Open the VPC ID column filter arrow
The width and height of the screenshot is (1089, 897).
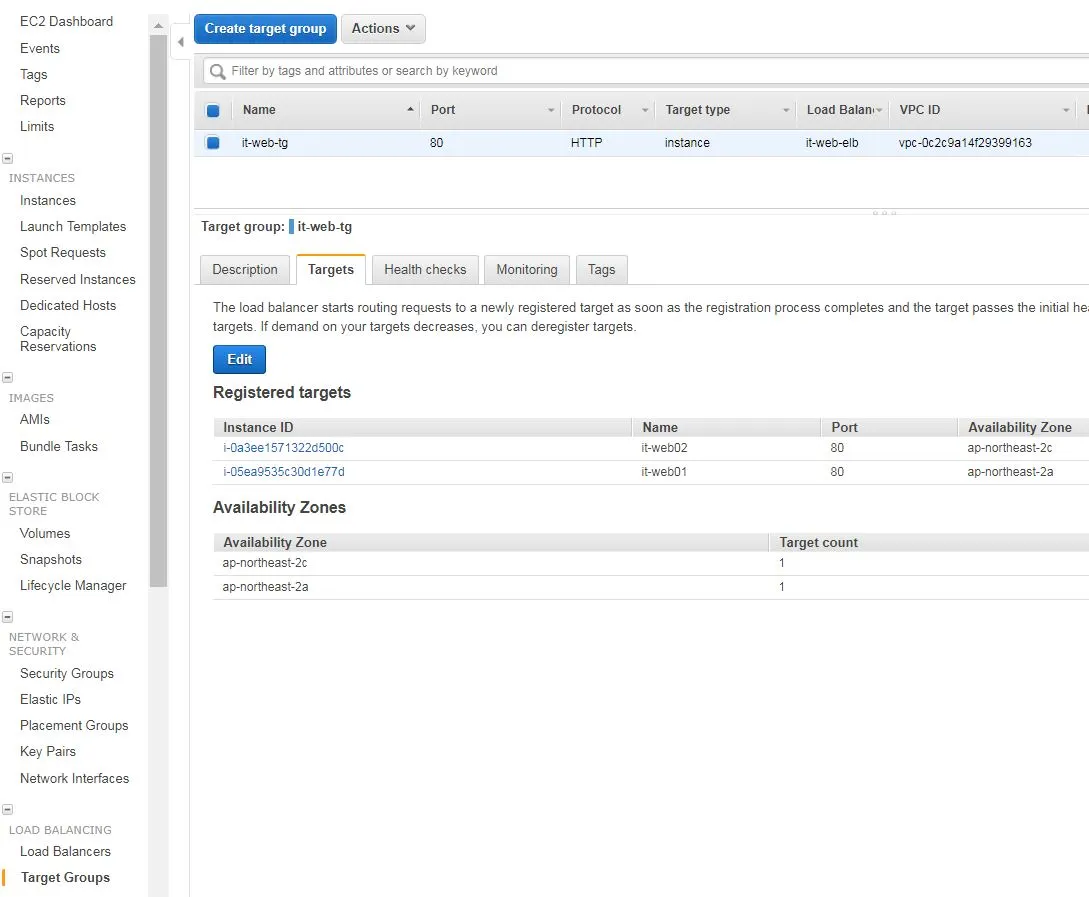coord(1066,110)
